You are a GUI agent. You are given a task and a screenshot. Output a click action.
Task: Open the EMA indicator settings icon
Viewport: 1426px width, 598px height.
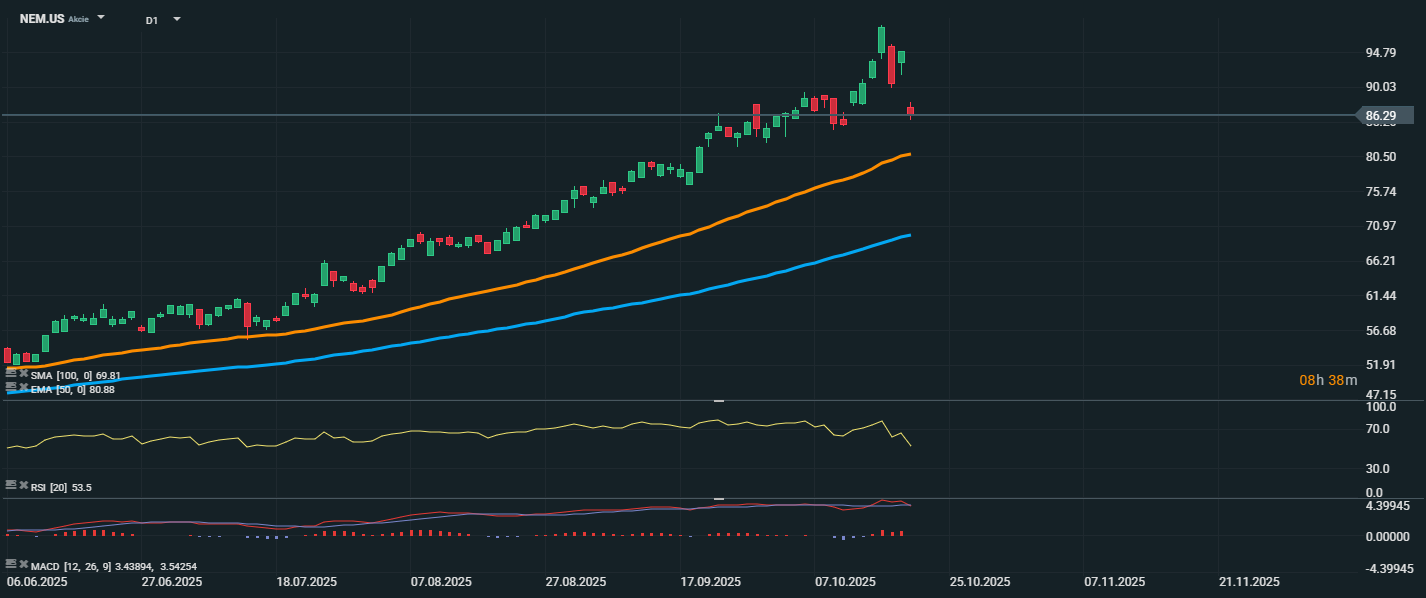point(11,387)
